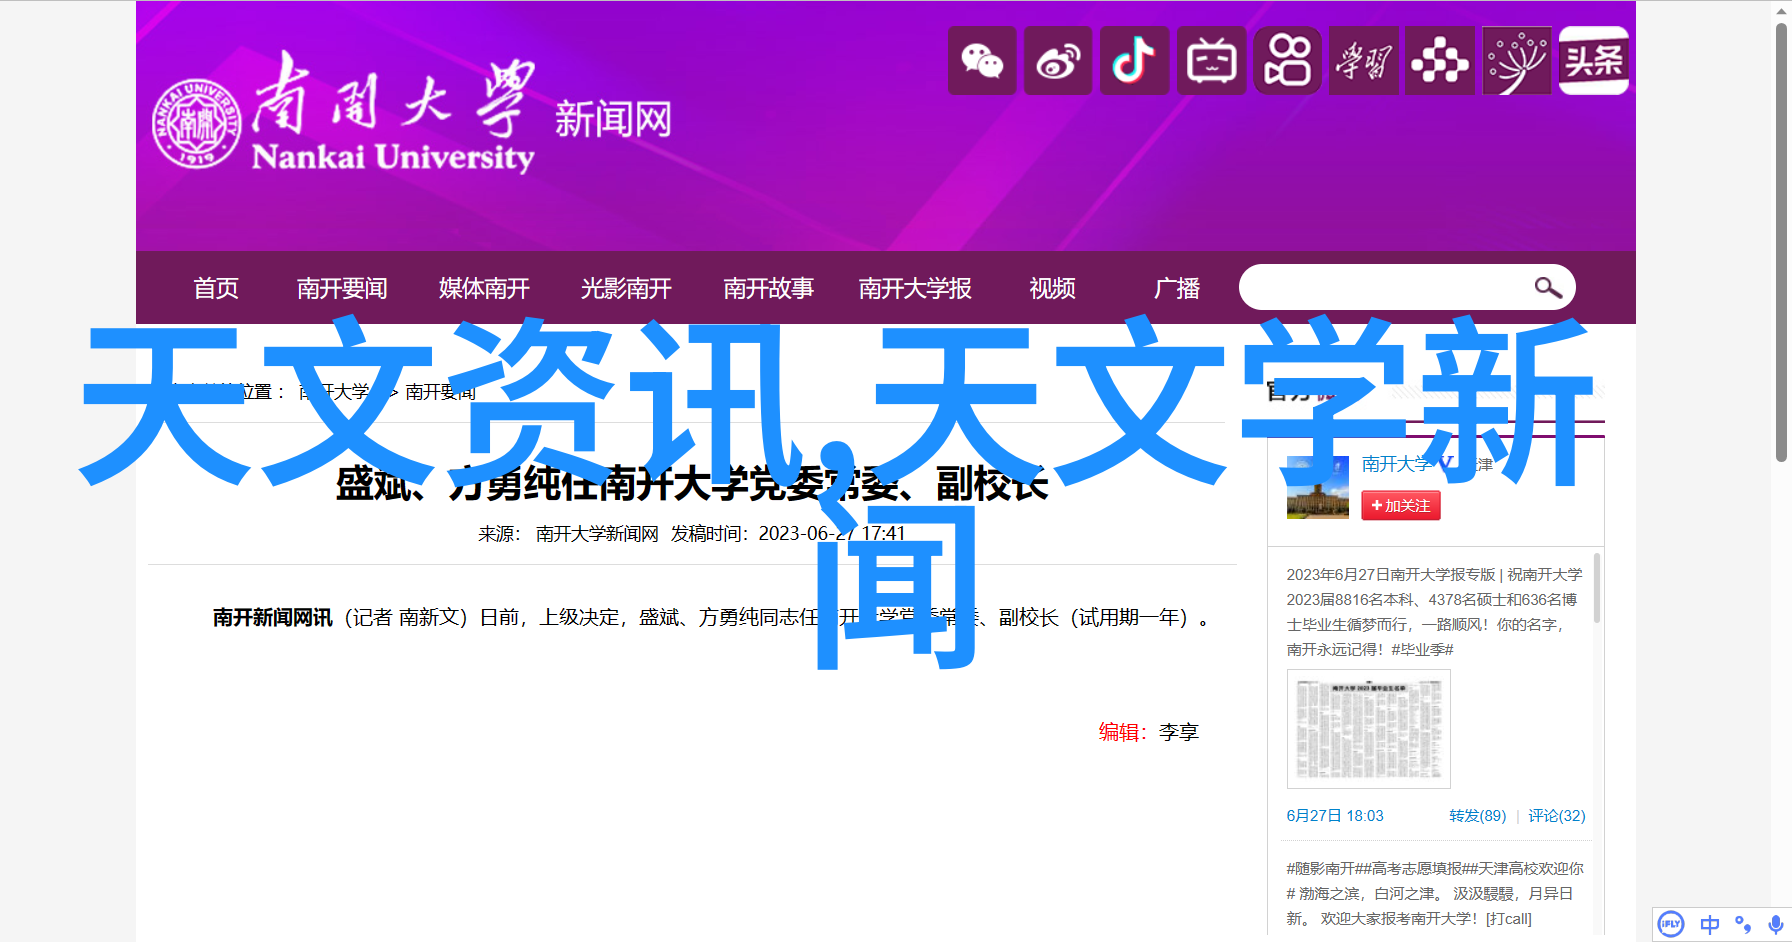Open the 广播 navigation item
This screenshot has height=942, width=1792.
point(1177,288)
